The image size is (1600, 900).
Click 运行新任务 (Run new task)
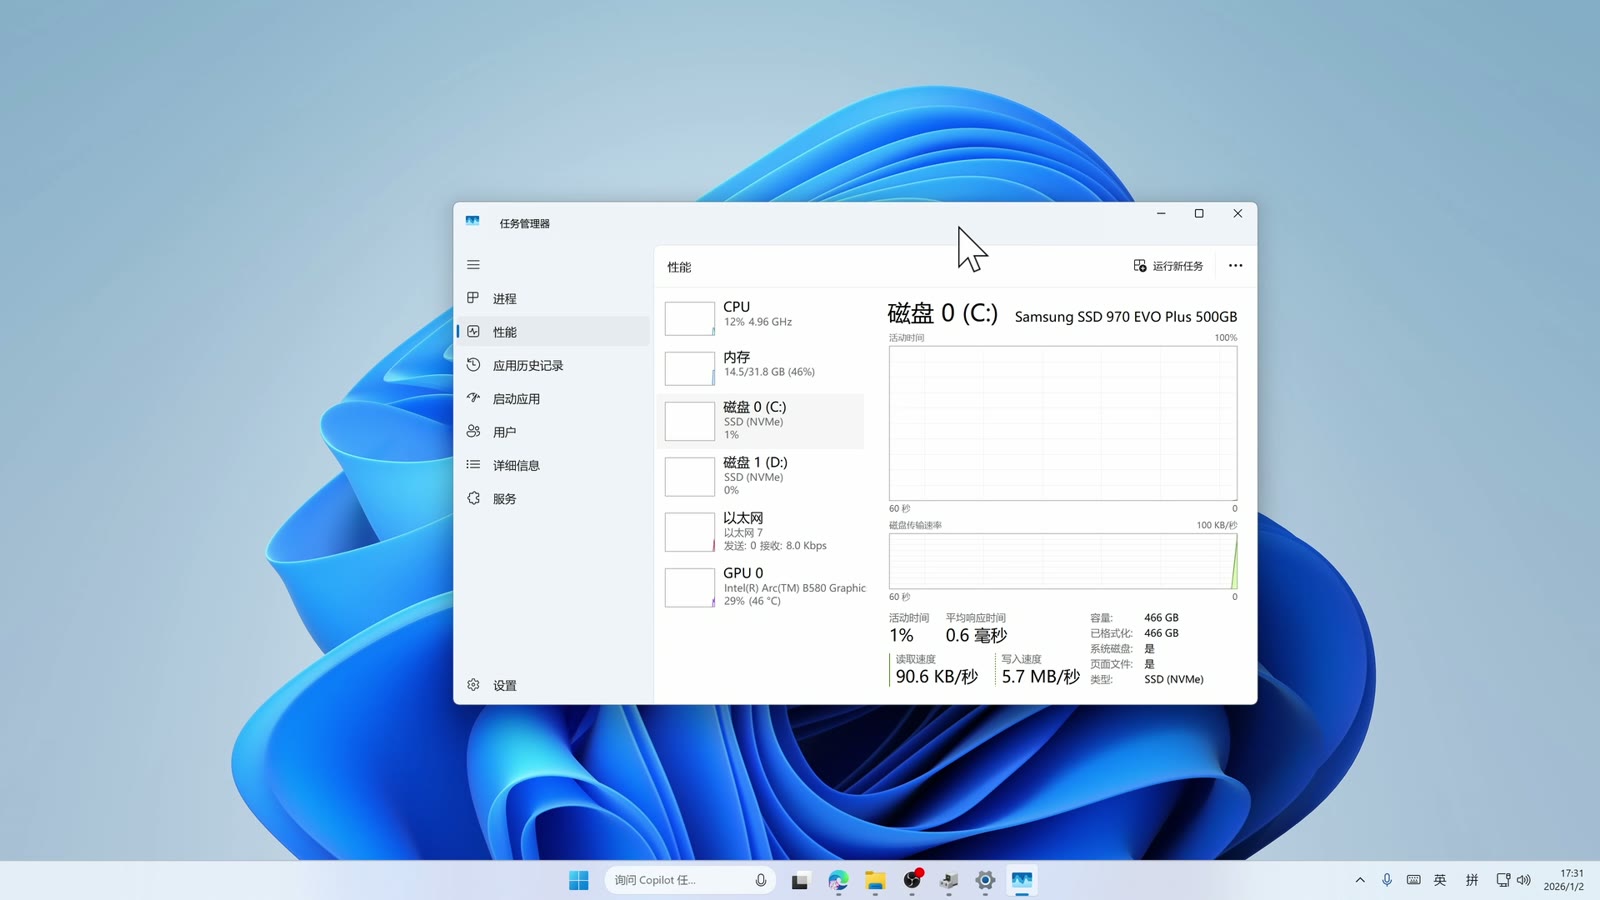point(1168,266)
